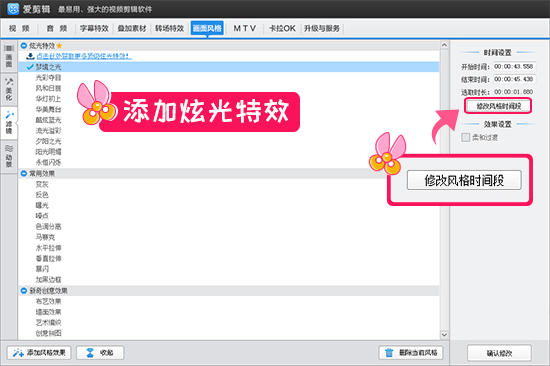Select the 加黑边框 effect
Image resolution: width=550 pixels, height=366 pixels.
click(x=48, y=280)
